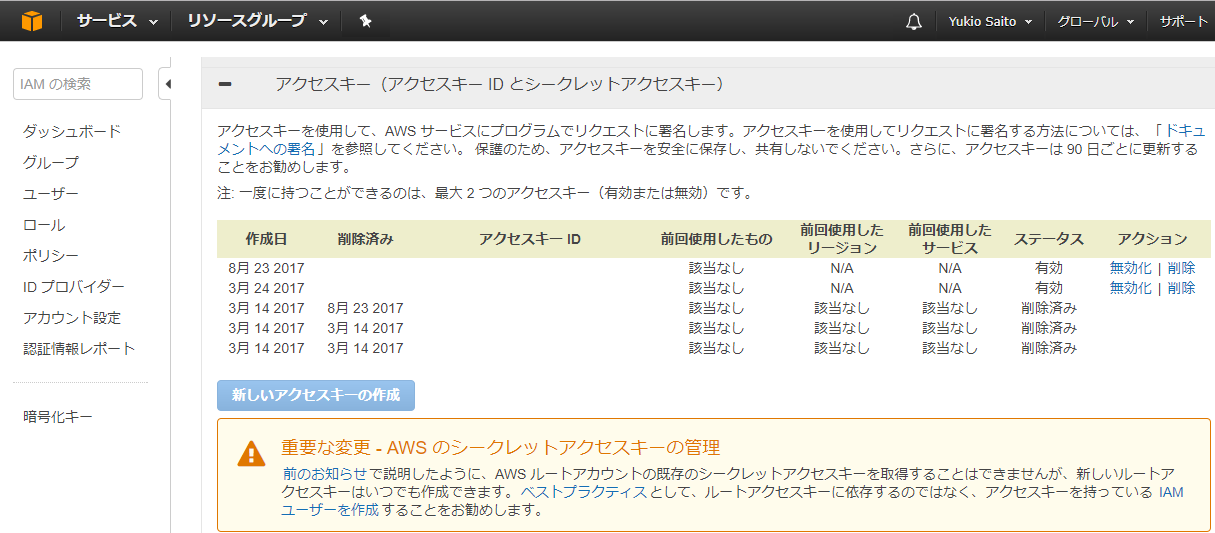Click 無効化 for the 8月 23 2017 key

pyautogui.click(x=1130, y=268)
